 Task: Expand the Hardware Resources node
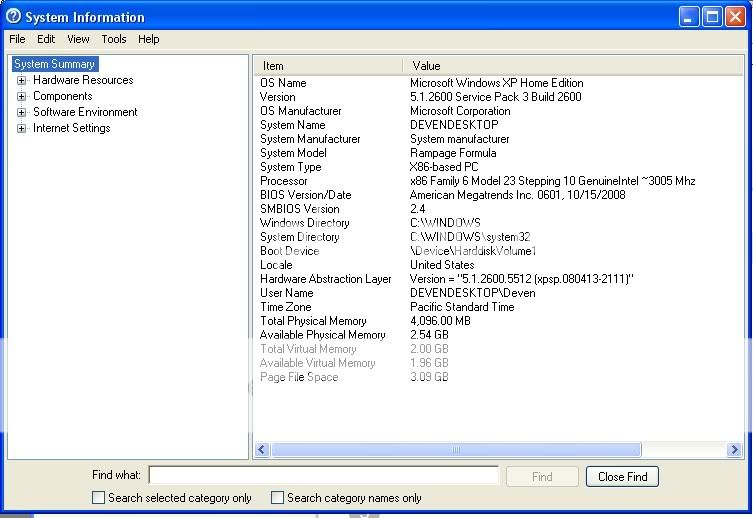pyautogui.click(x=21, y=80)
